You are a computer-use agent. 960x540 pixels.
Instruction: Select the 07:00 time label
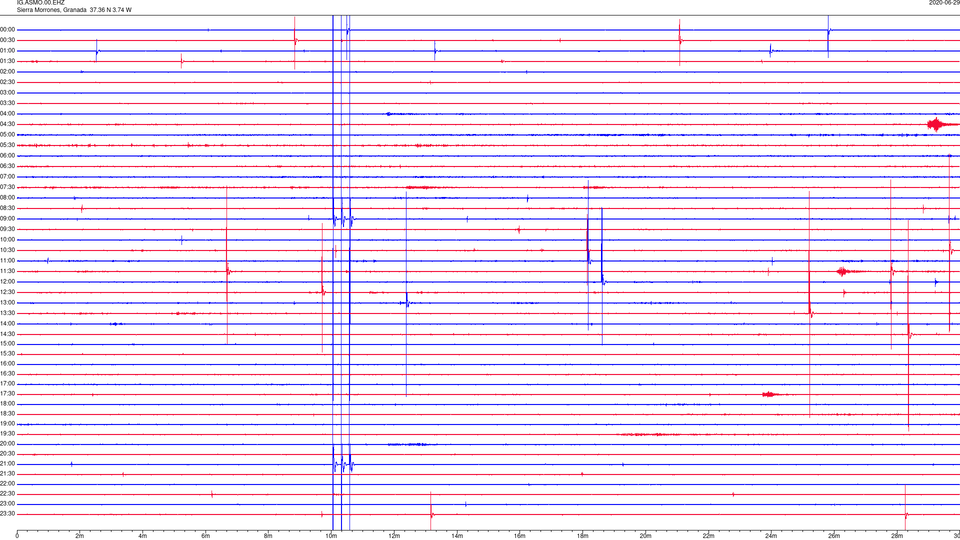click(x=8, y=176)
